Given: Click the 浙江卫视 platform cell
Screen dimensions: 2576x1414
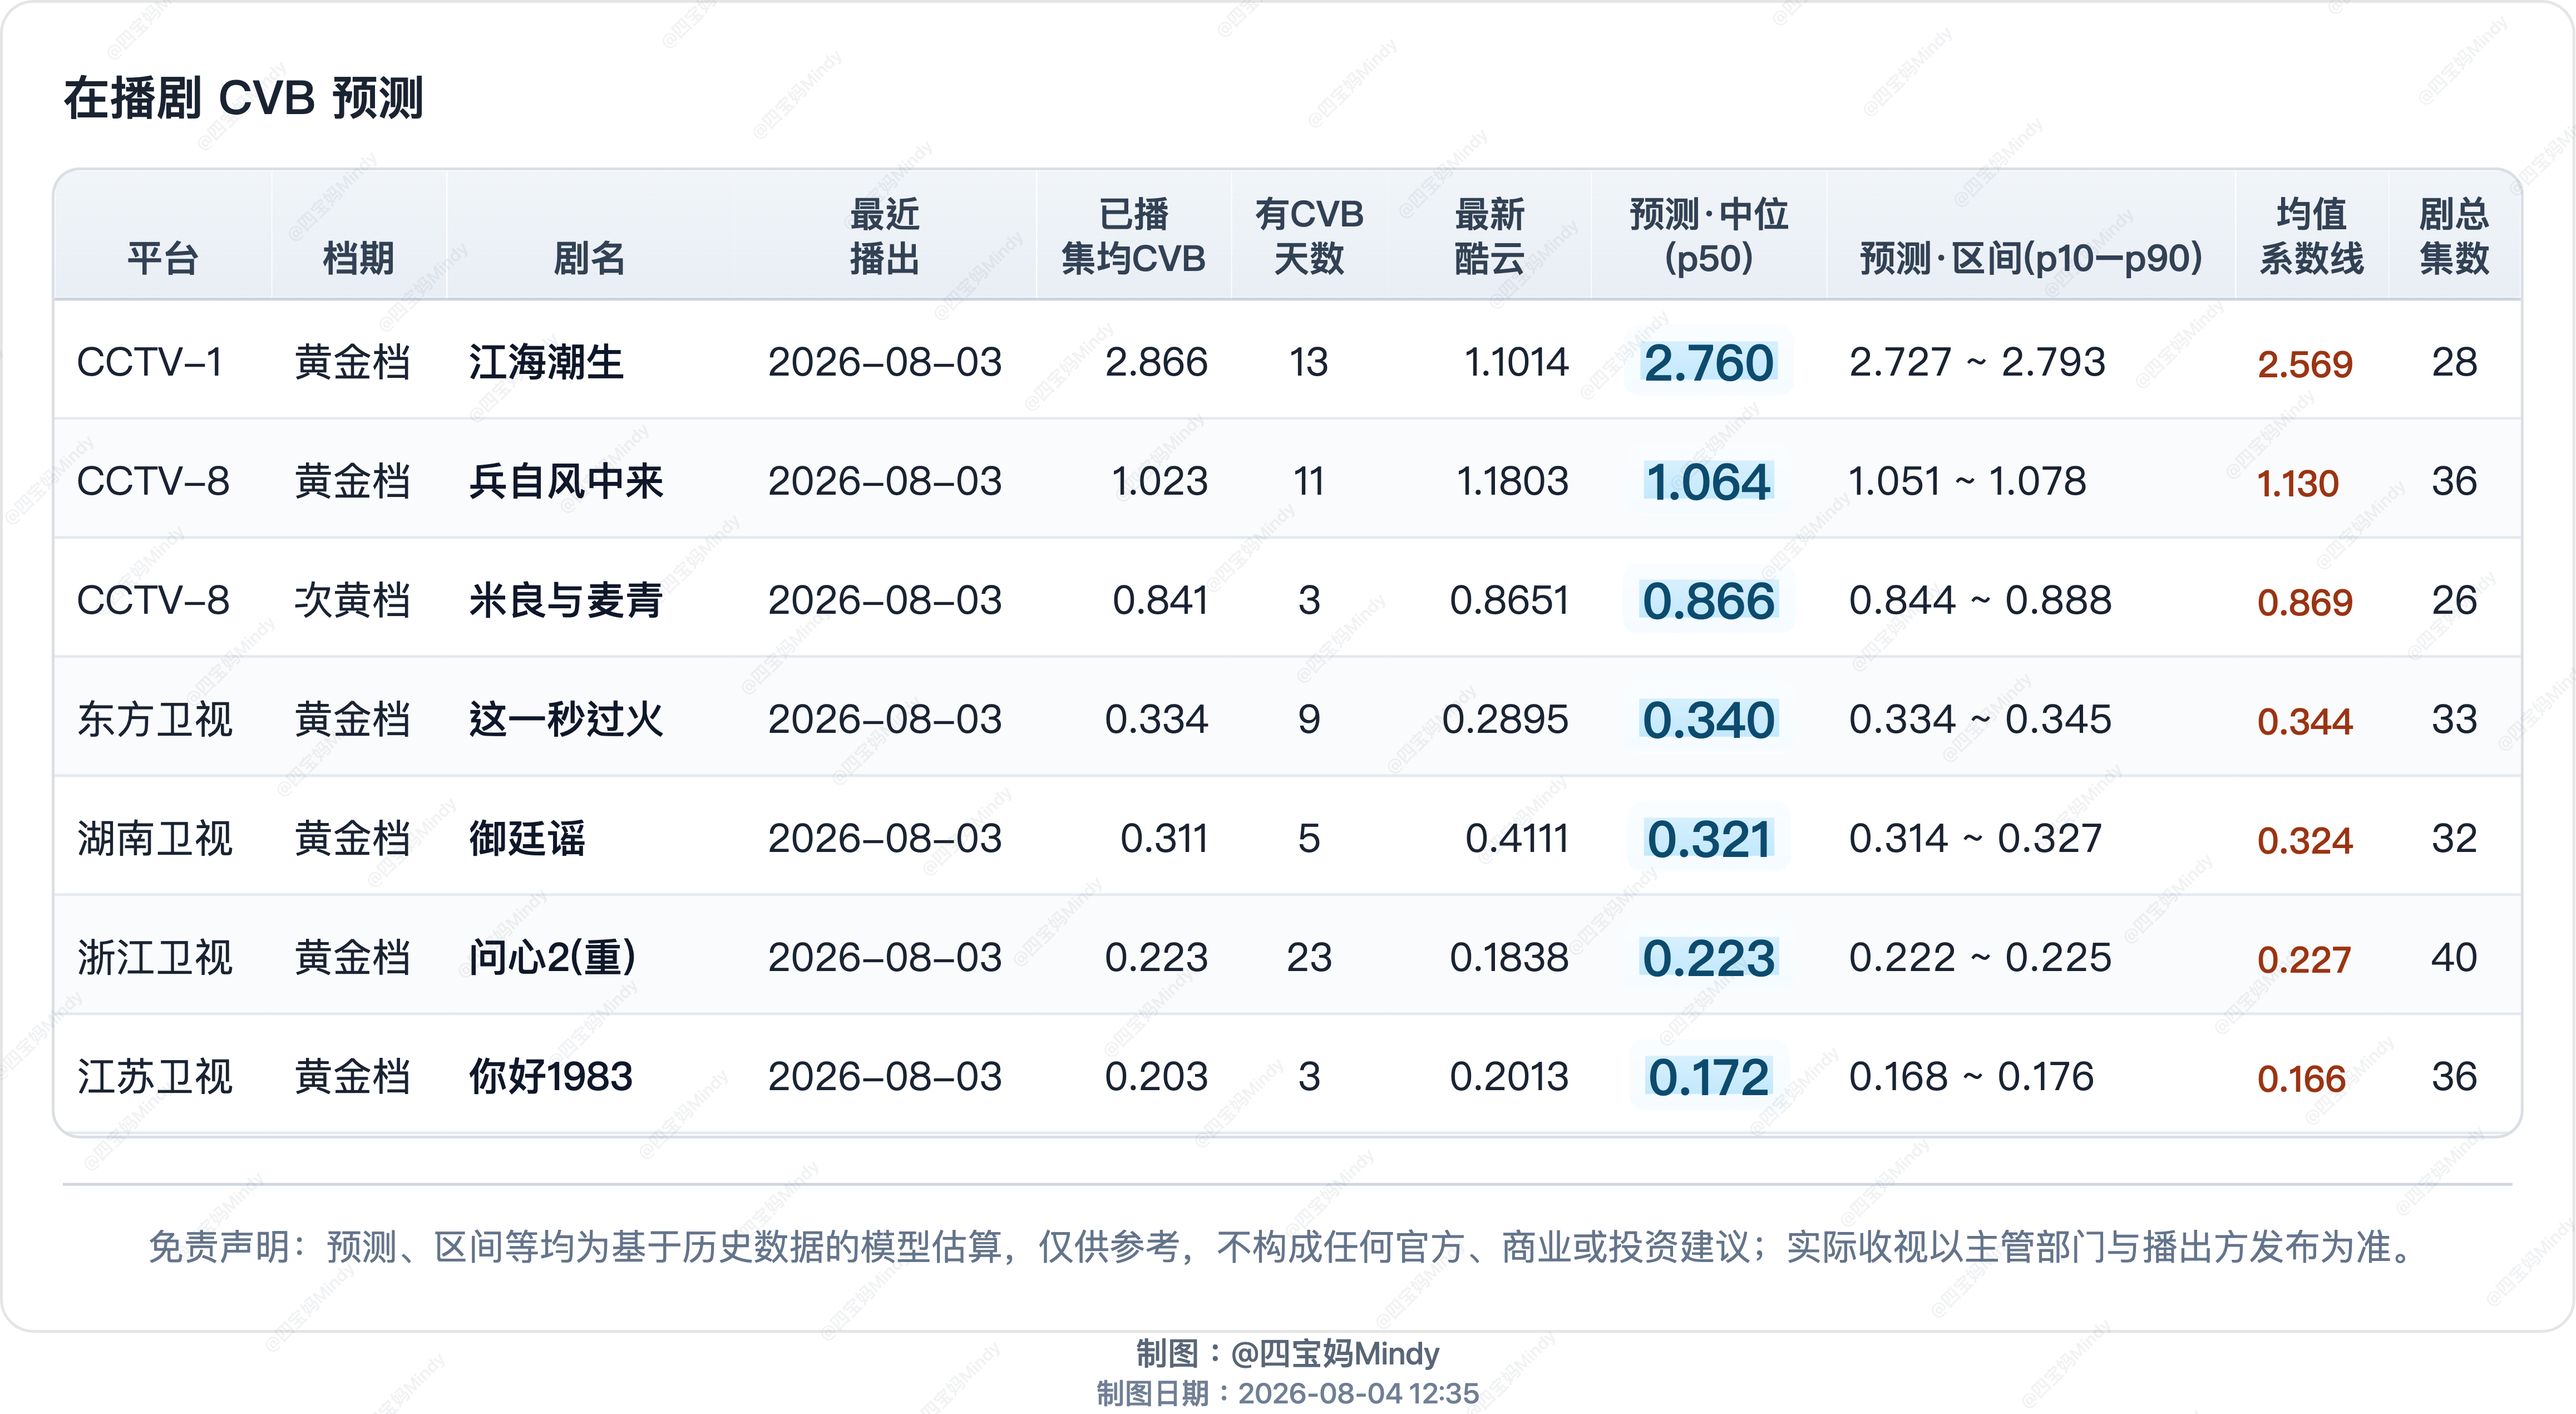Looking at the screenshot, I should click(155, 957).
